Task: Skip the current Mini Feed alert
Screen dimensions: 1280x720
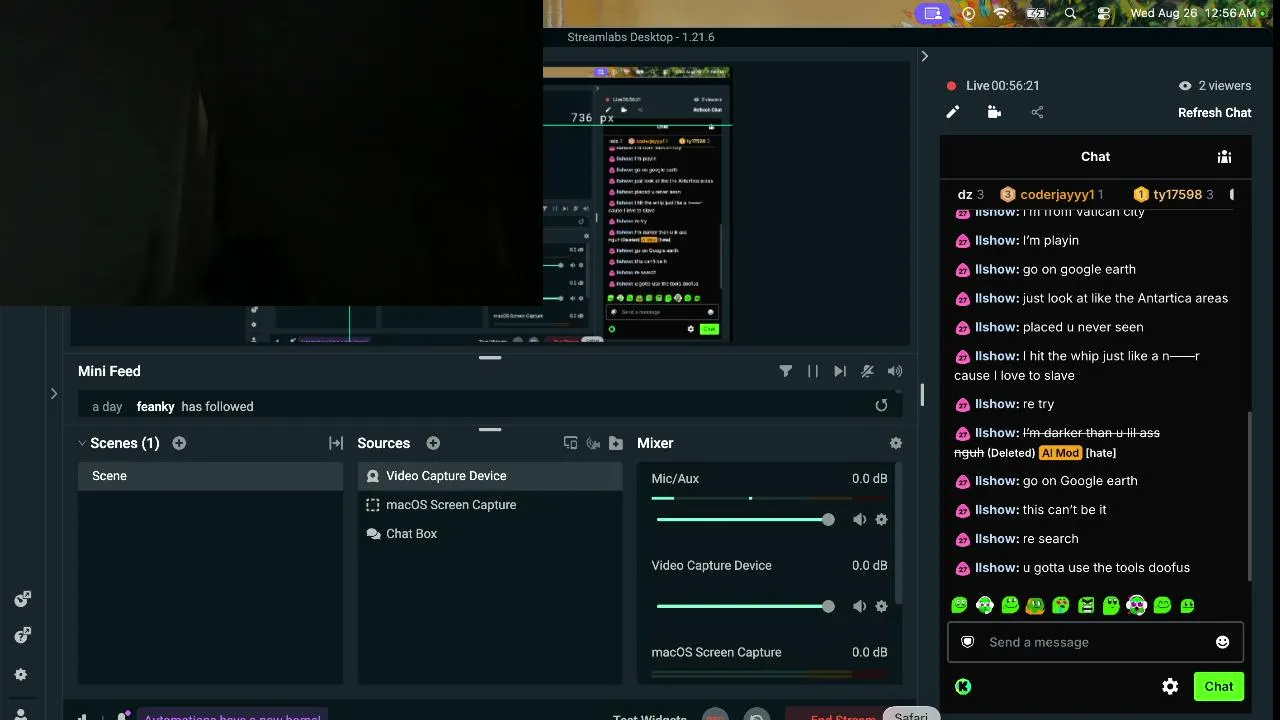Action: click(x=840, y=371)
